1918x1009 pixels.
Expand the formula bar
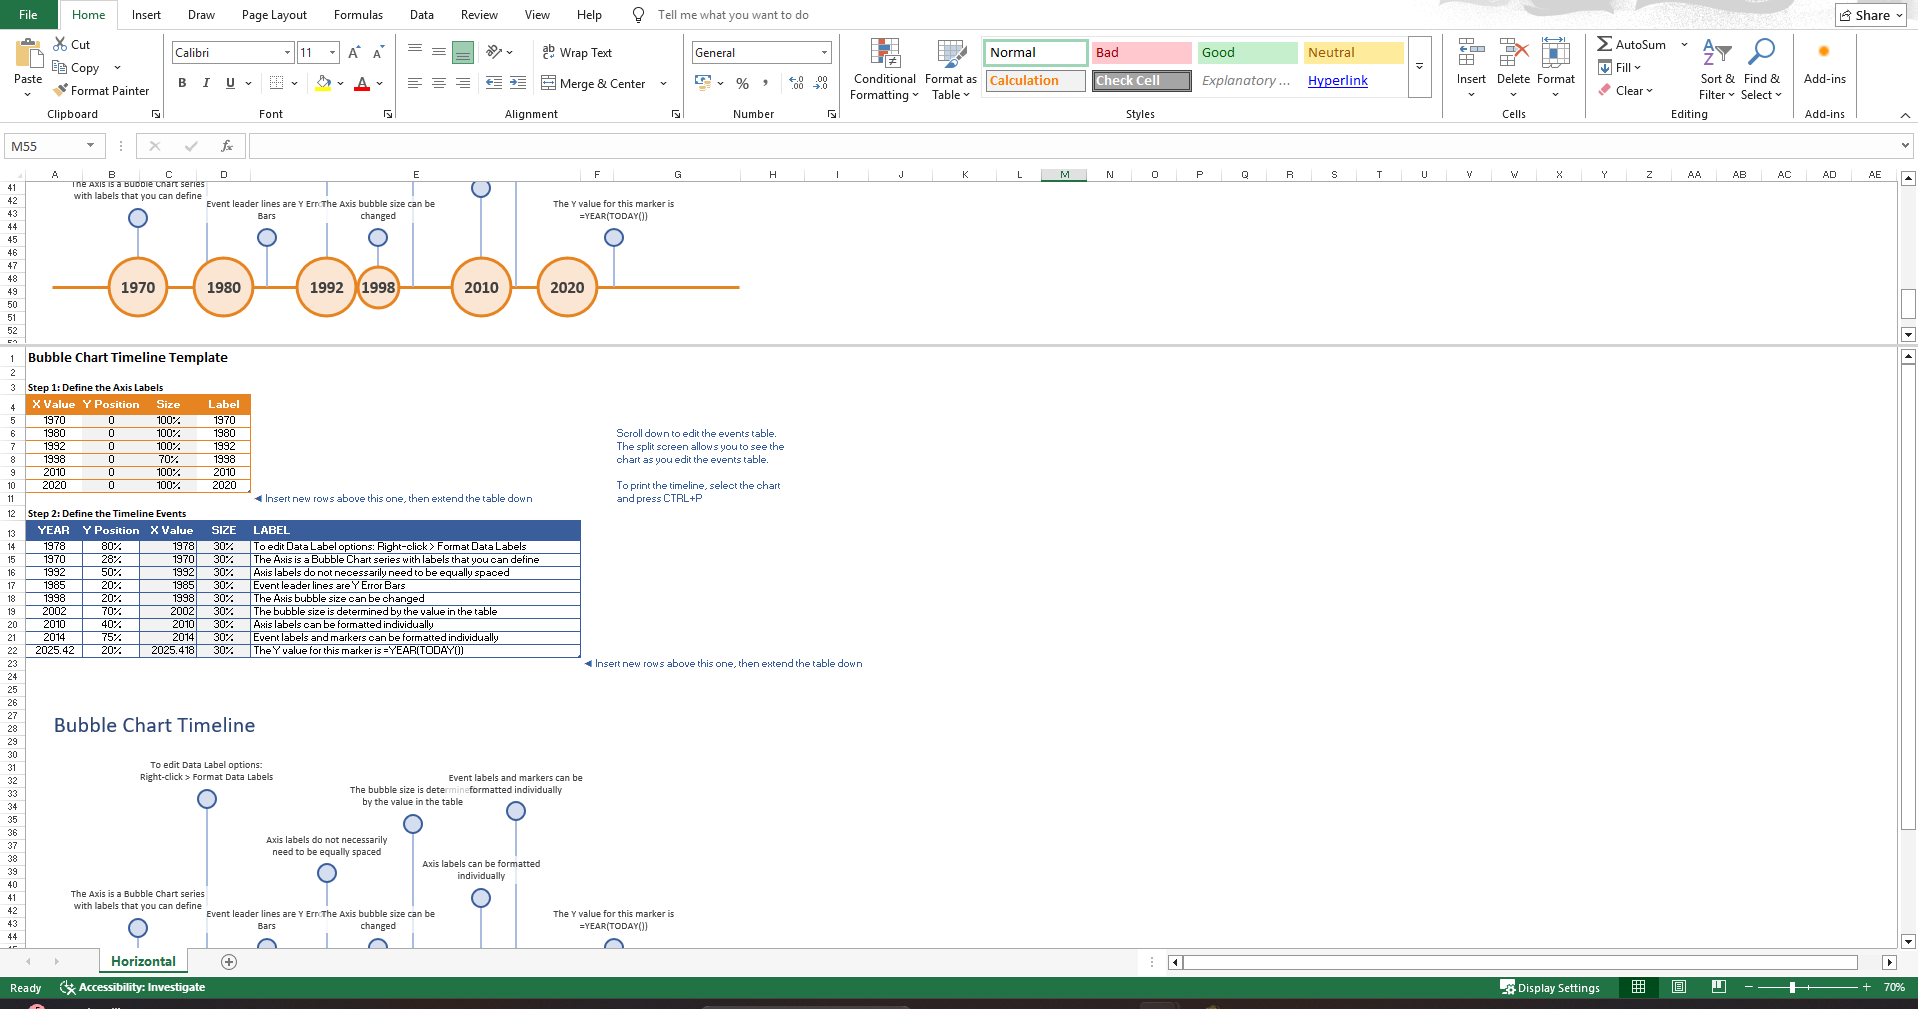click(x=1904, y=146)
